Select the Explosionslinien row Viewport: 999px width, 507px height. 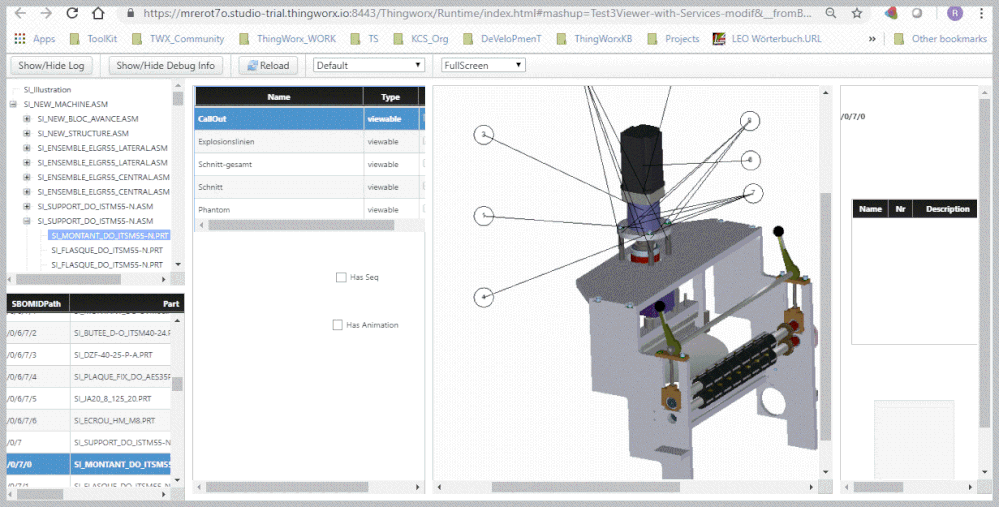click(310, 141)
